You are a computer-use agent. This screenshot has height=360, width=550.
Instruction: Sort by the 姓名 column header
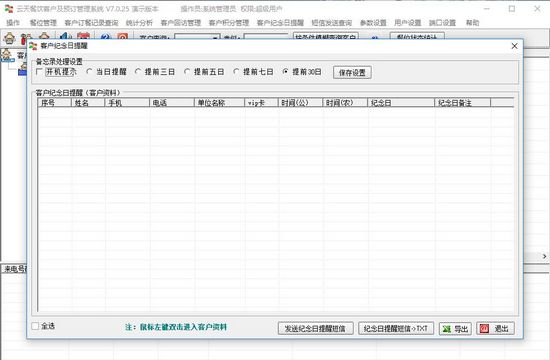88,103
